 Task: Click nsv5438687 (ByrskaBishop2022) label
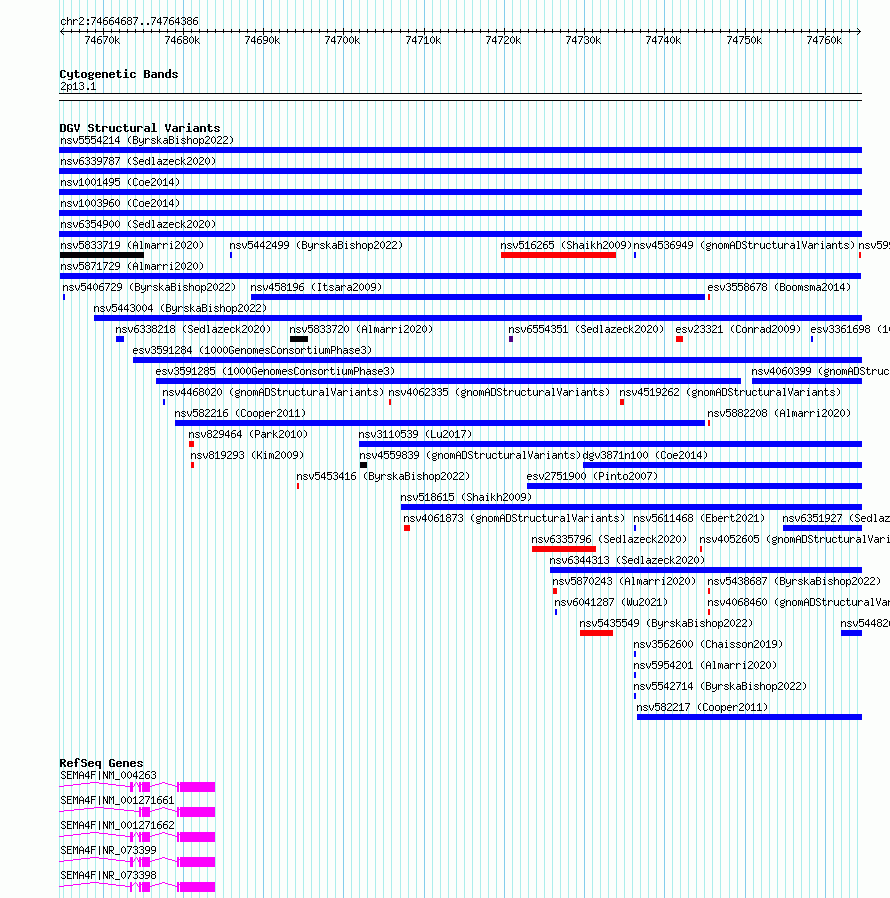tap(794, 581)
